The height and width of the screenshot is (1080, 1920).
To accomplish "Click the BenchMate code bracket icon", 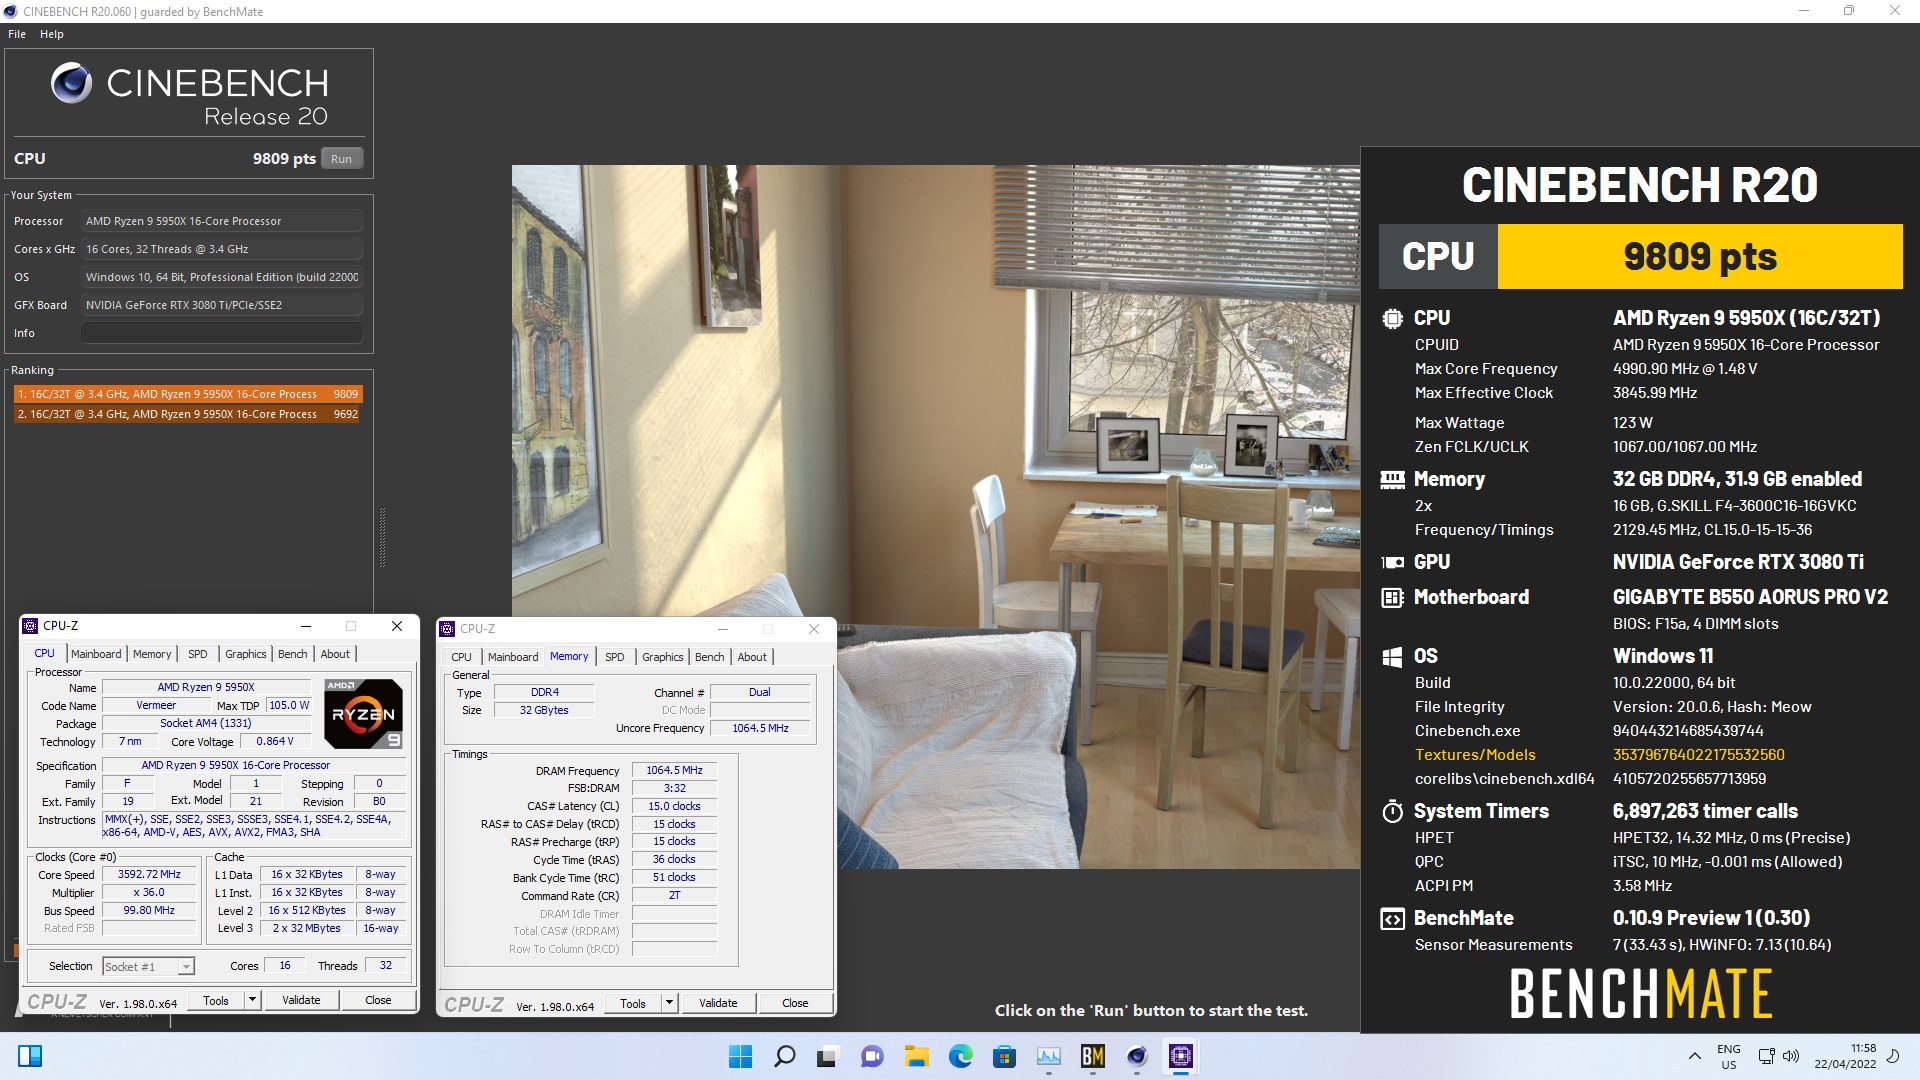I will point(1392,919).
